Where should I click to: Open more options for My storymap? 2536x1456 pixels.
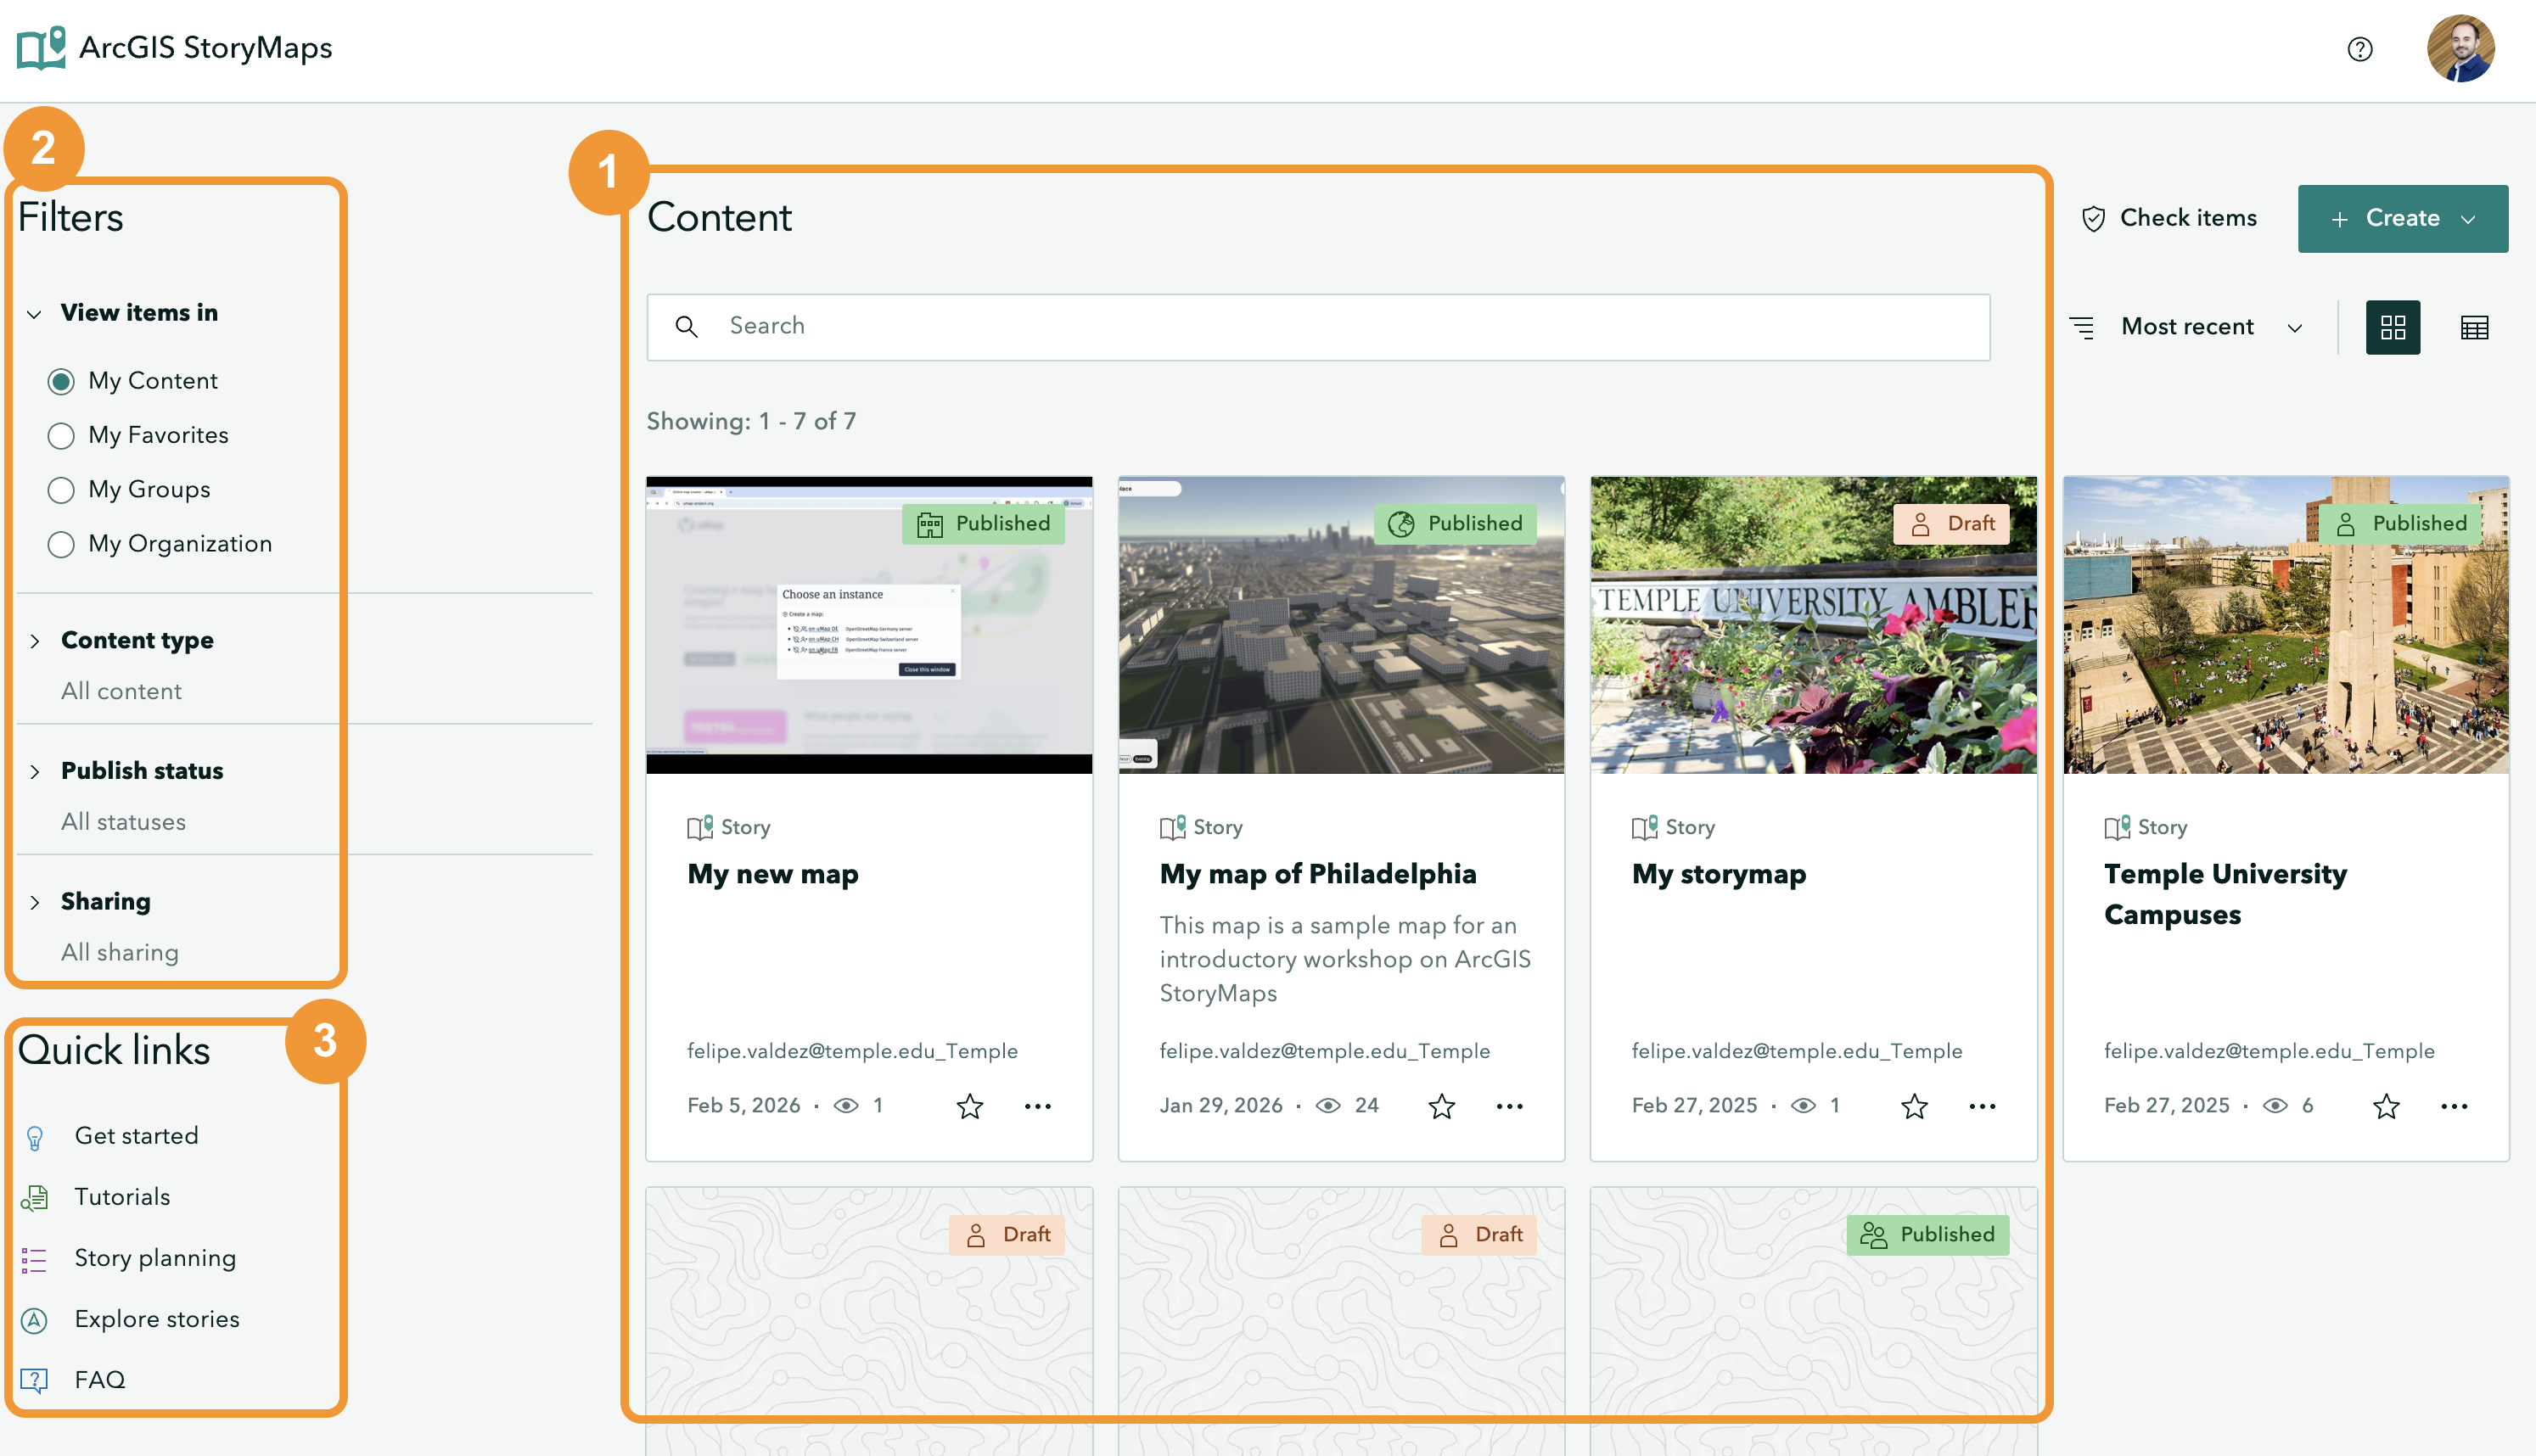coord(1982,1106)
